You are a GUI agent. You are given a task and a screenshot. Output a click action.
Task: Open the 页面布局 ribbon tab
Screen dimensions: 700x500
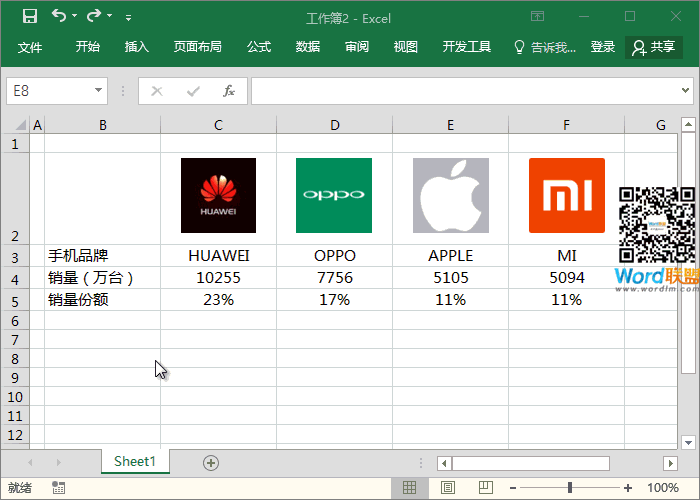pyautogui.click(x=197, y=46)
